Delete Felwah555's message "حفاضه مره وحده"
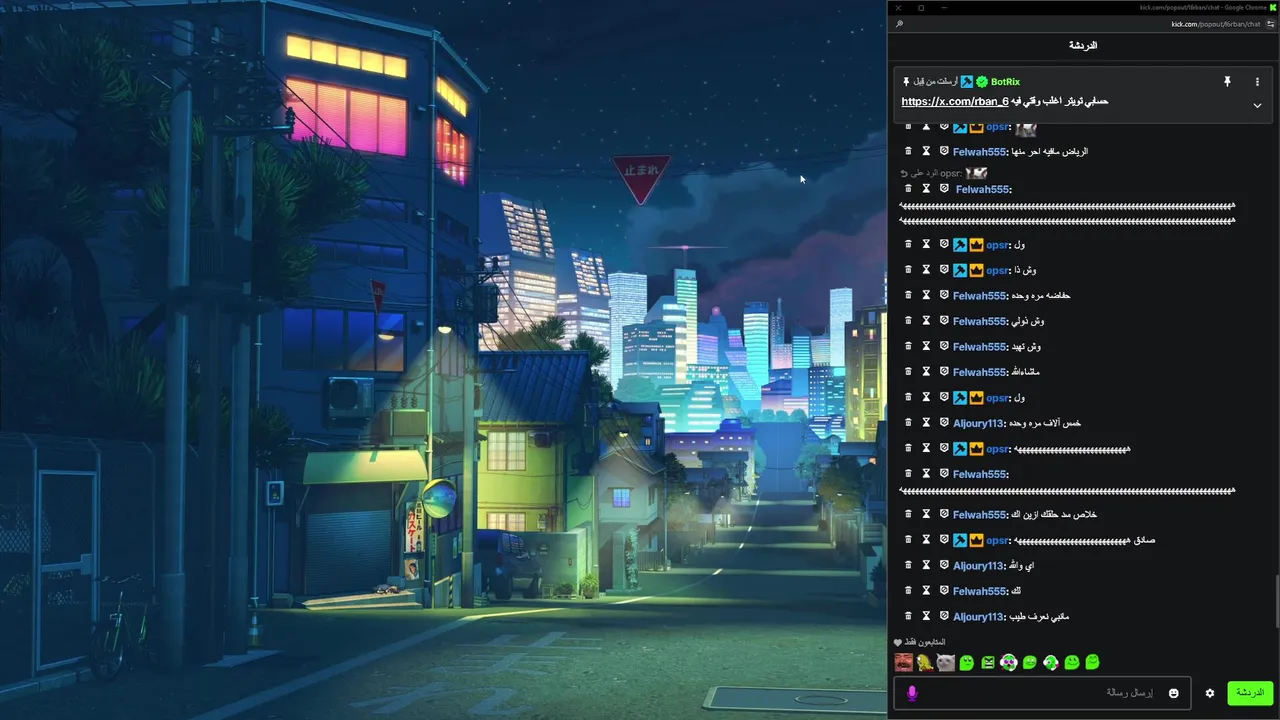 [908, 296]
